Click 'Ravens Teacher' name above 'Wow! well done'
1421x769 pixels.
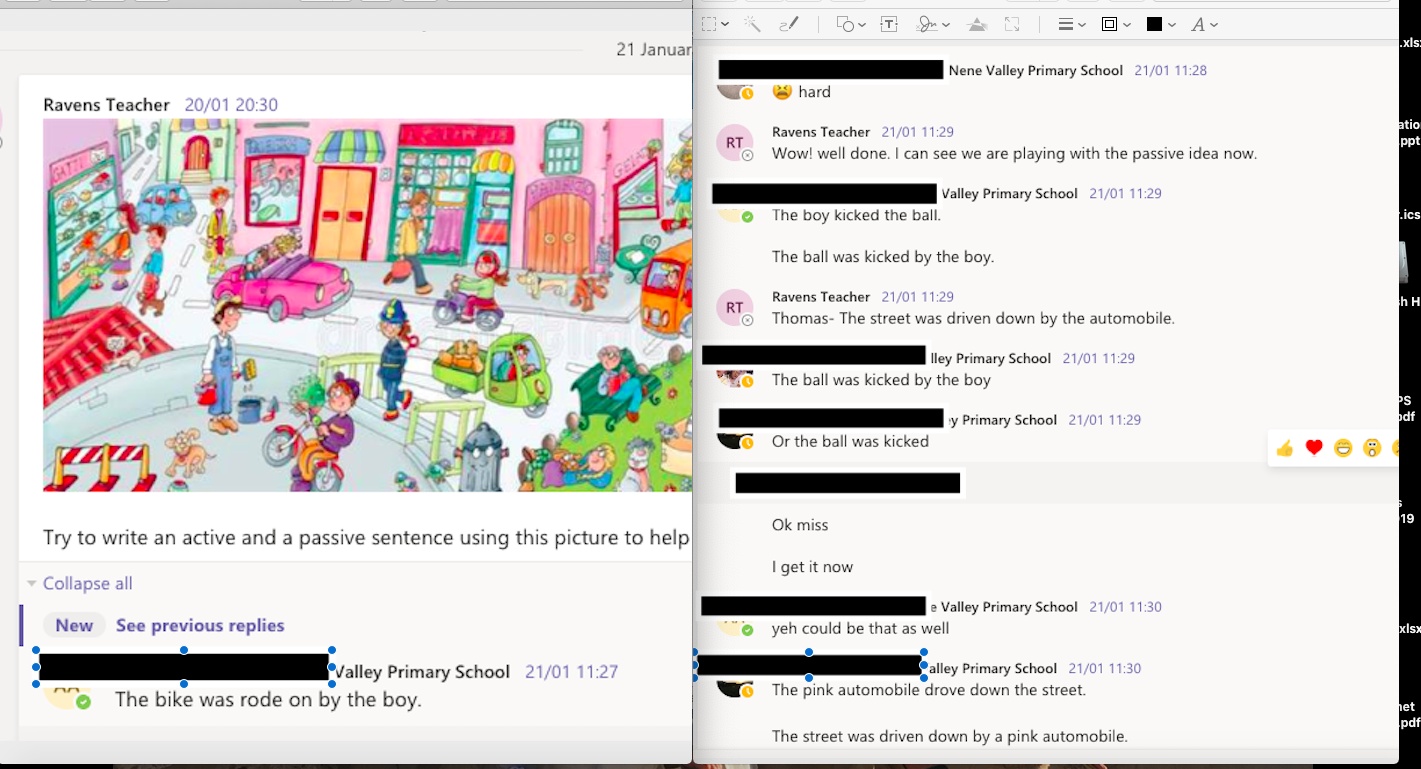pyautogui.click(x=821, y=132)
